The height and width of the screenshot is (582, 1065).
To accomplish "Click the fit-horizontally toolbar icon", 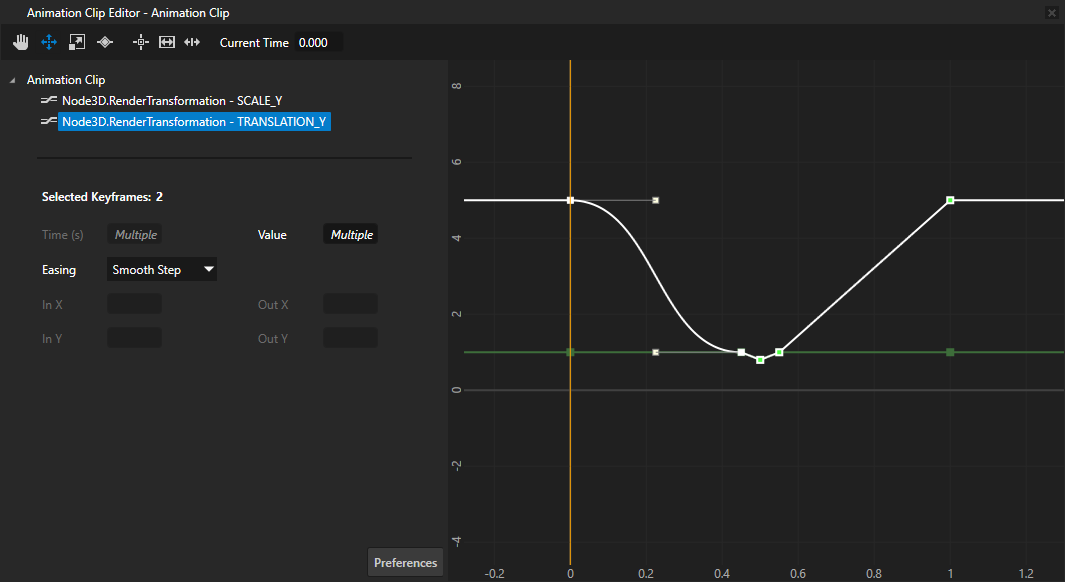I will pyautogui.click(x=166, y=42).
